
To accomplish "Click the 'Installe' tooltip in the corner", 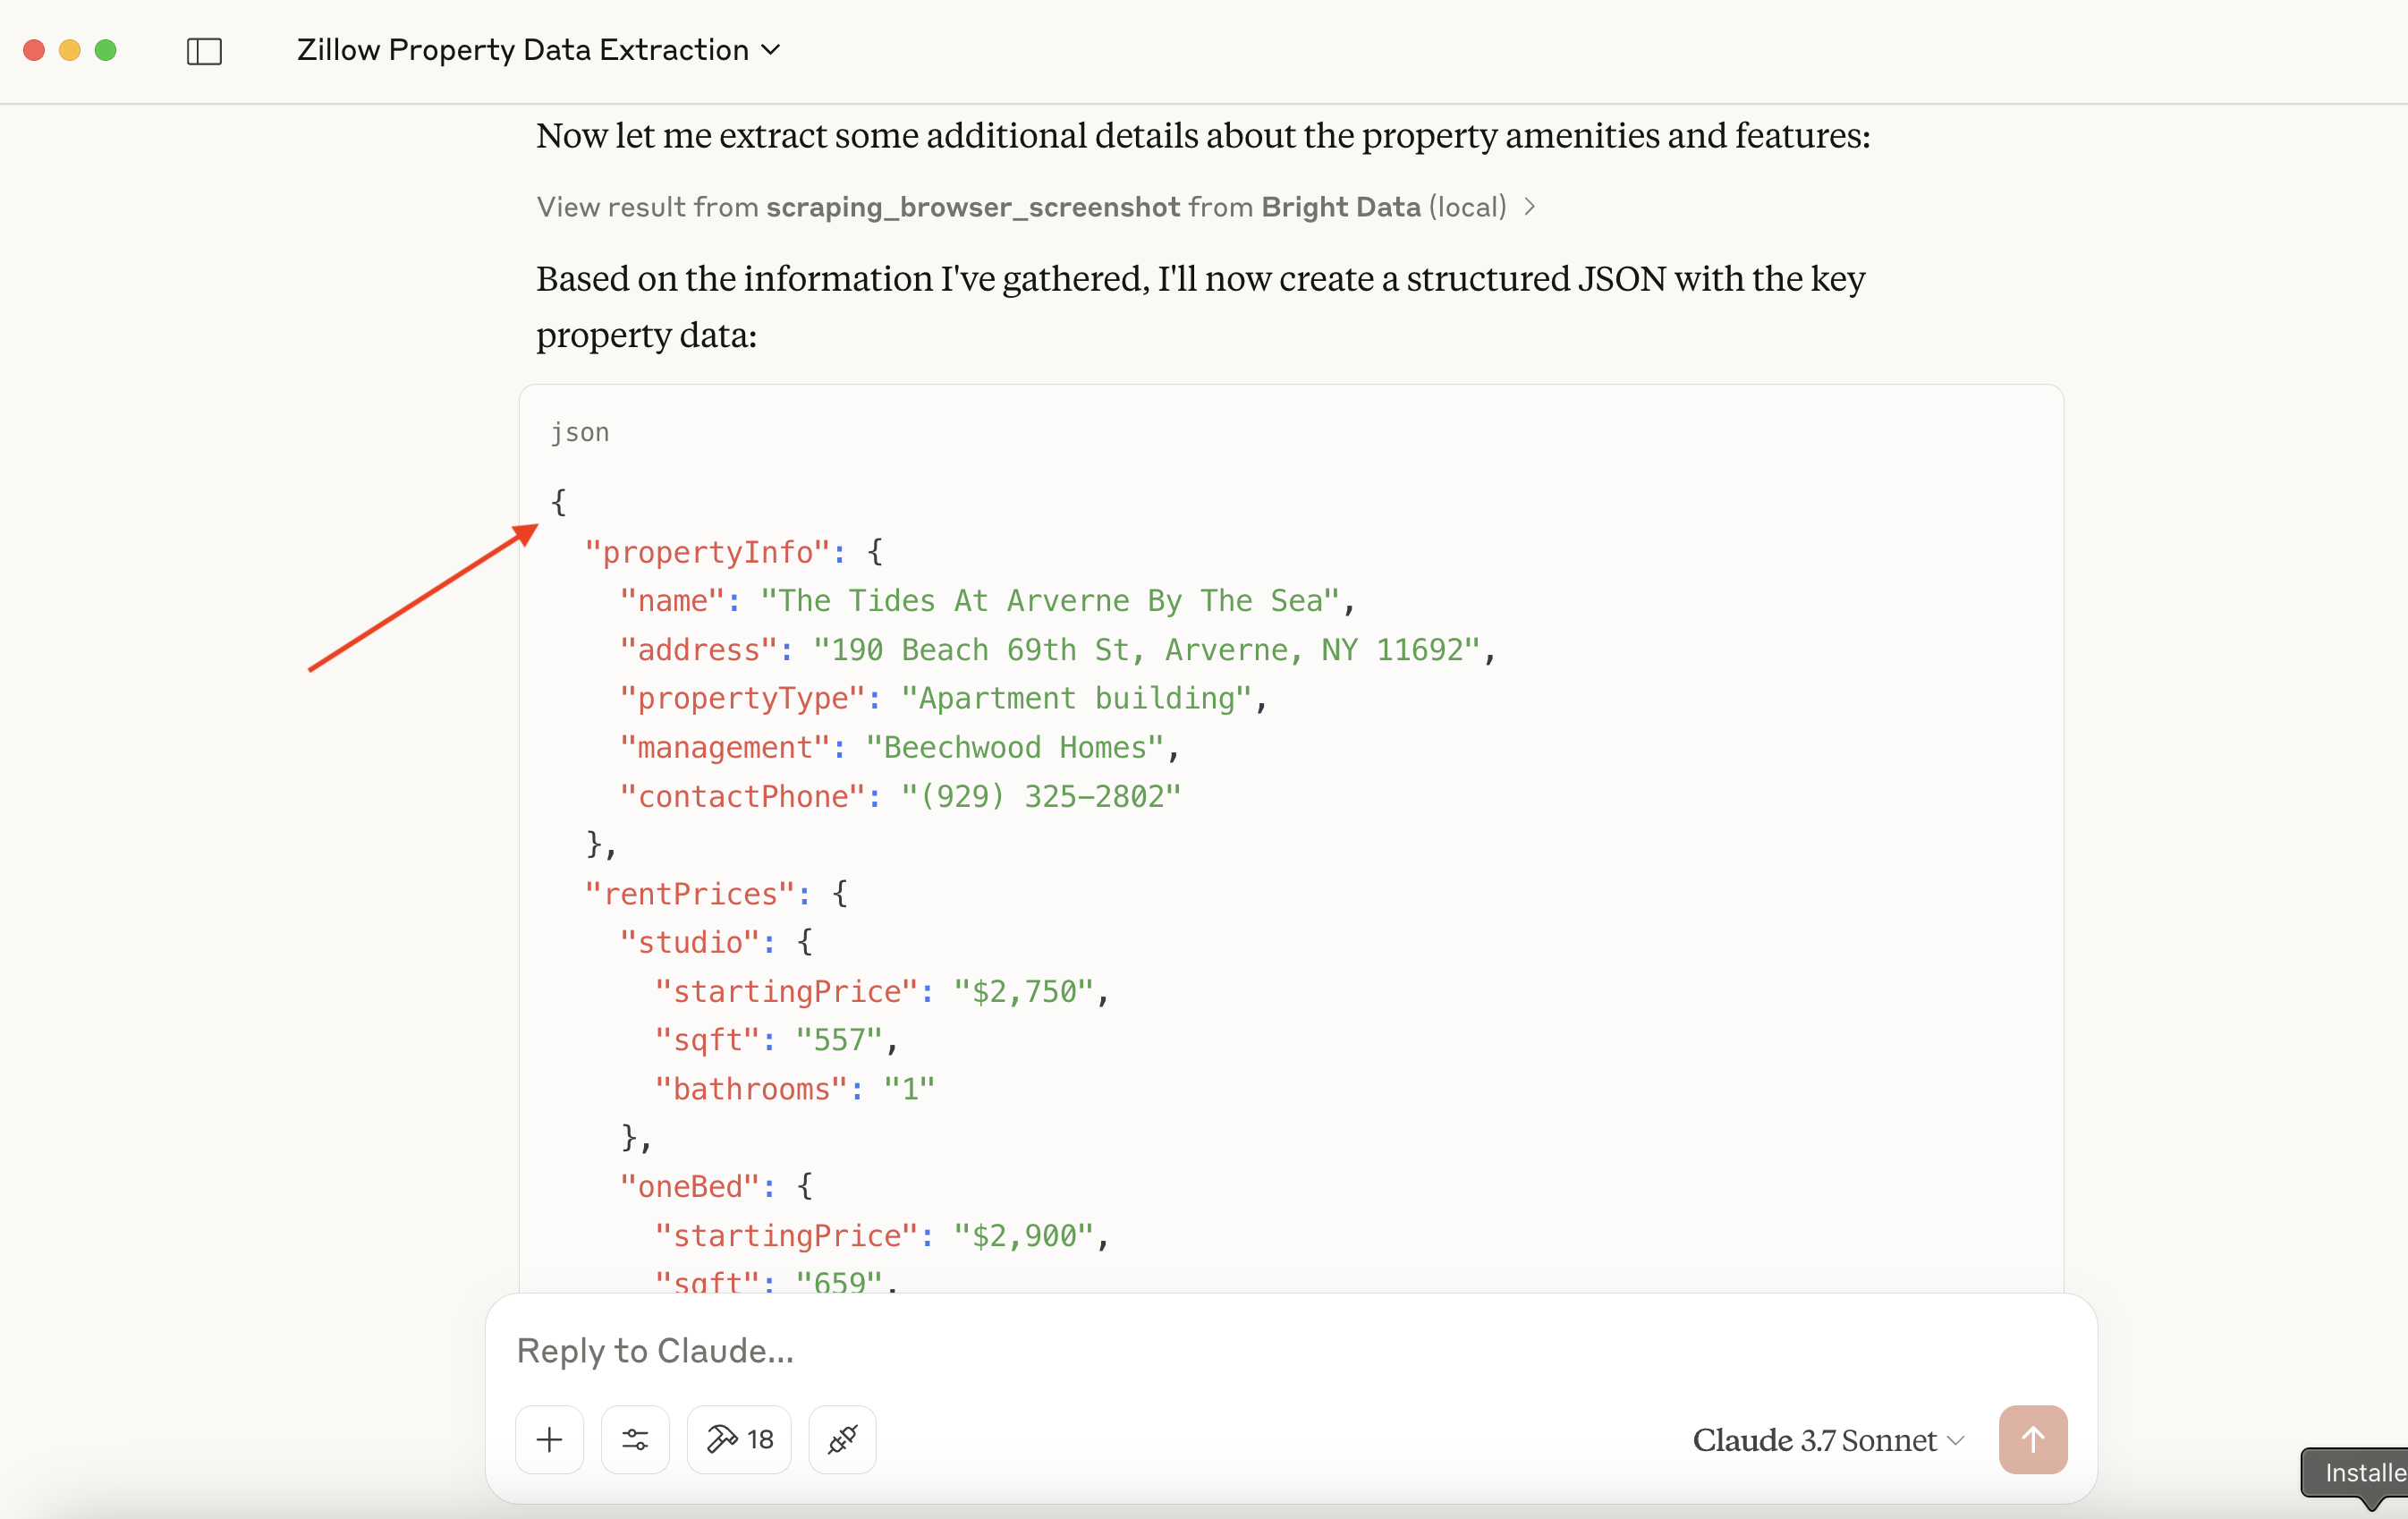I will point(2362,1472).
